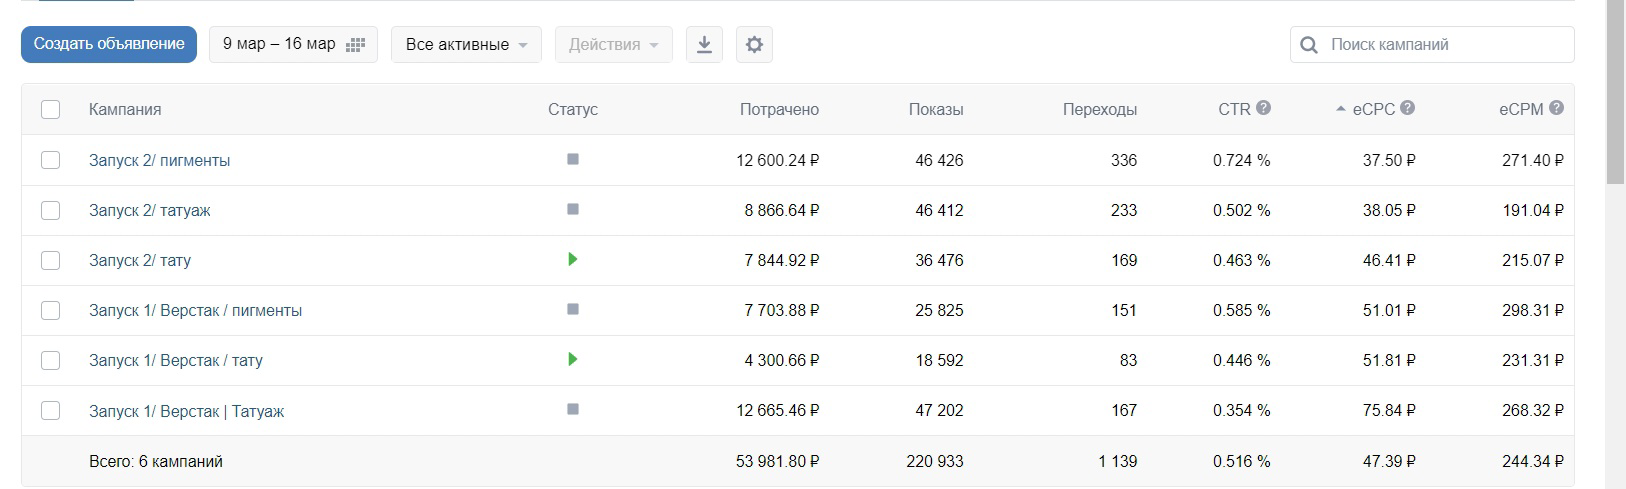The height and width of the screenshot is (489, 1626).
Task: Click the Создать объявление button
Action: [109, 44]
